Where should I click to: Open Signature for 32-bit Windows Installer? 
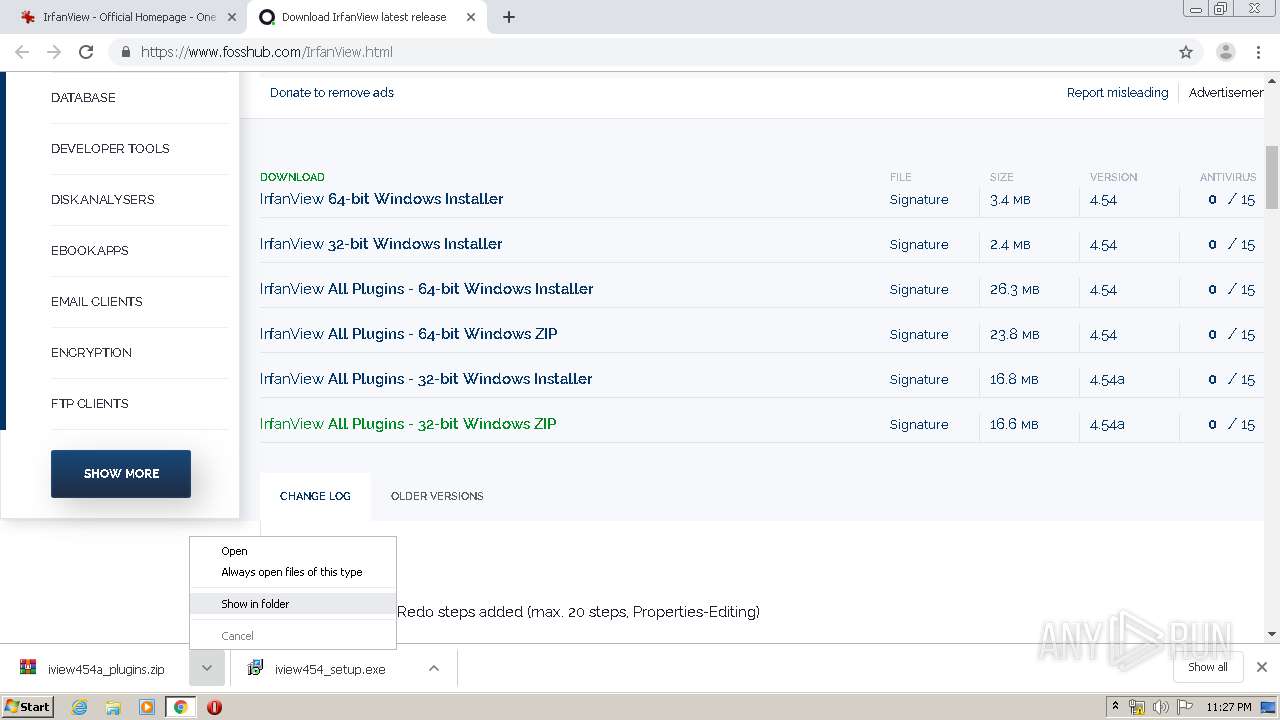(919, 245)
